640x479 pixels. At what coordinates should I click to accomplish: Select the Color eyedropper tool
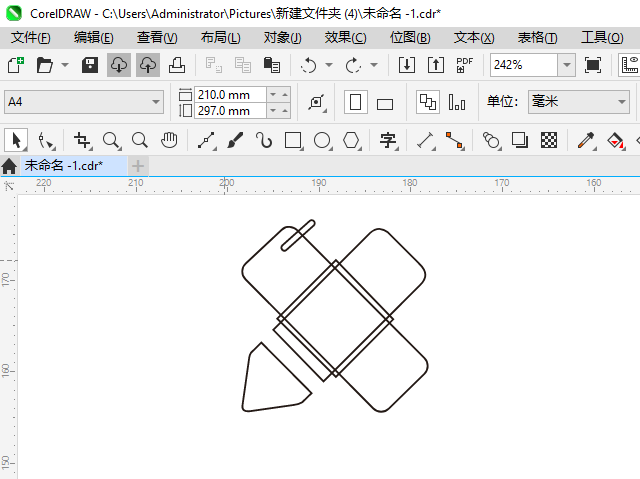[587, 140]
